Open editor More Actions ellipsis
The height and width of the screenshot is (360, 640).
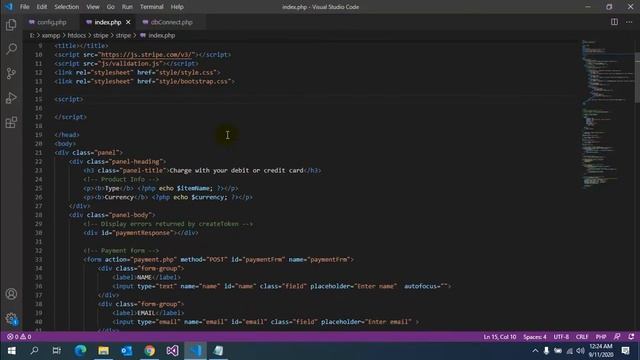coord(629,22)
